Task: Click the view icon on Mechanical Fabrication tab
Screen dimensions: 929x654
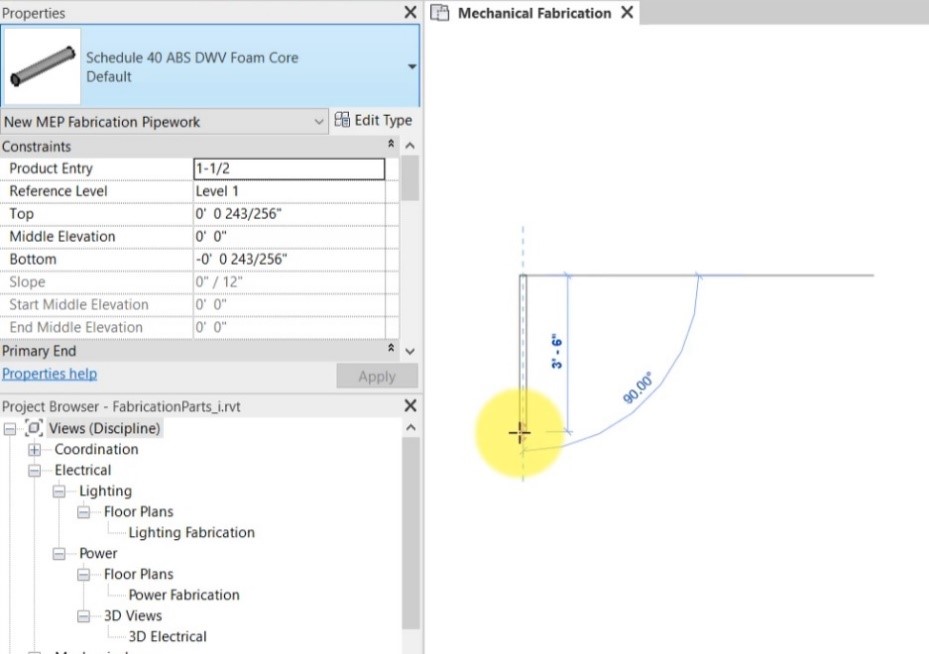Action: (439, 13)
